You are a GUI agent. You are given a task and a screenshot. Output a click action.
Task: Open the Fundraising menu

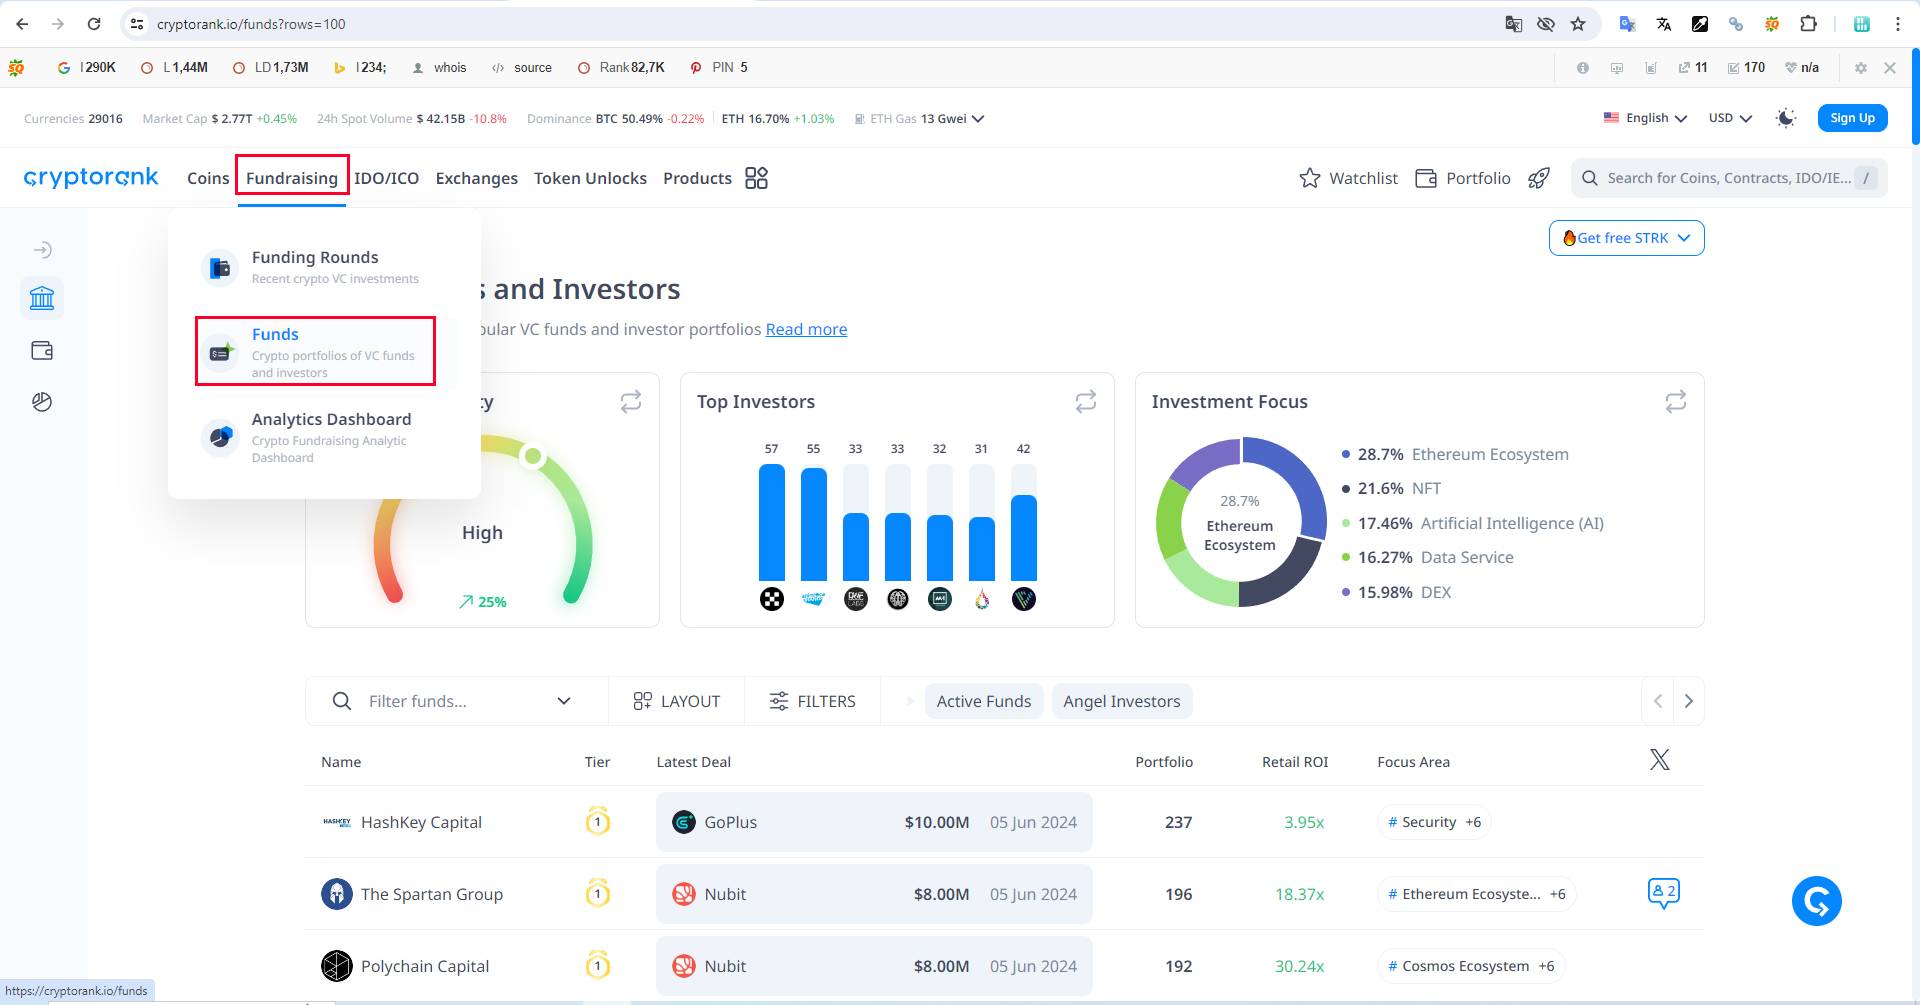pos(292,178)
